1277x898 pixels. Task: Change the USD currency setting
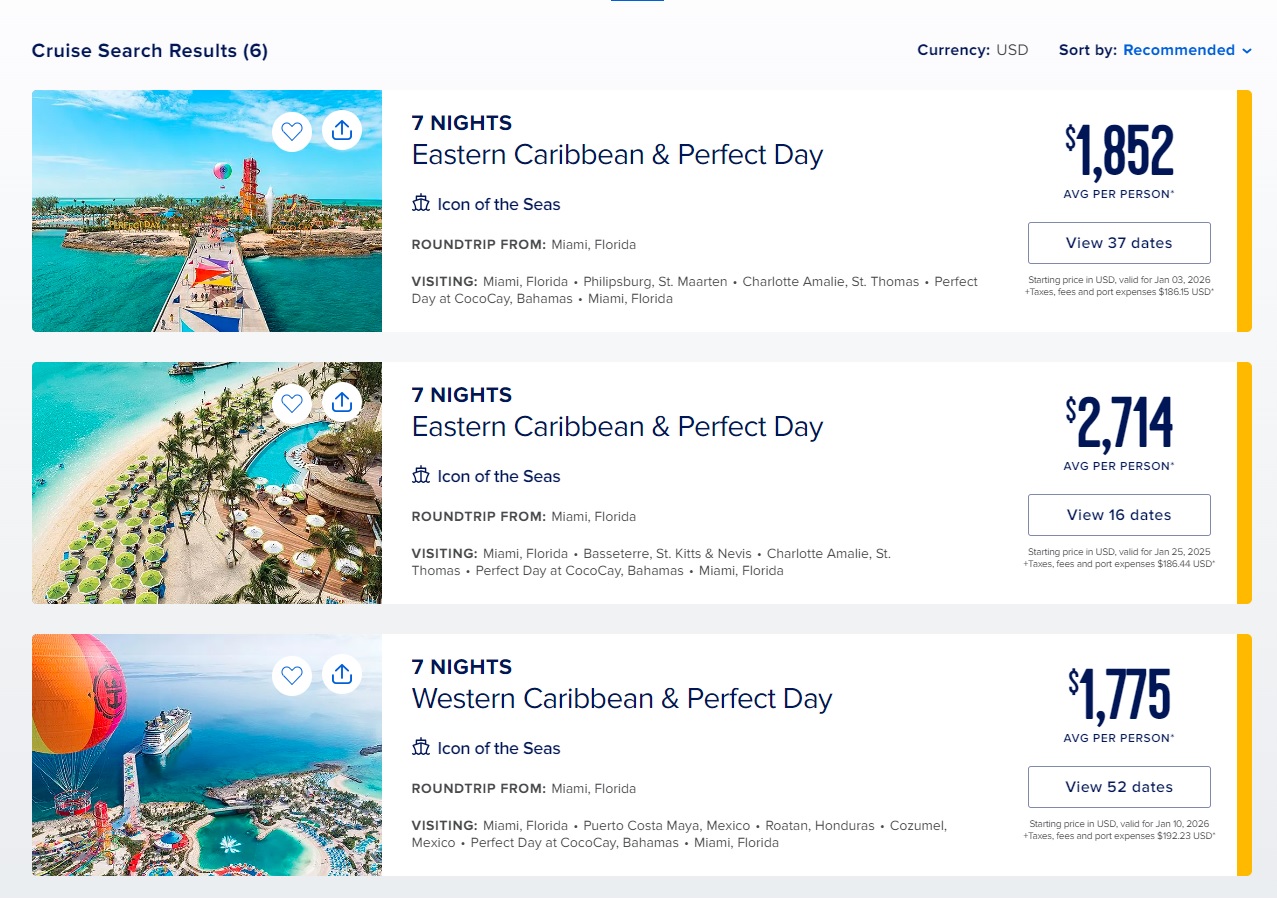pyautogui.click(x=1011, y=50)
